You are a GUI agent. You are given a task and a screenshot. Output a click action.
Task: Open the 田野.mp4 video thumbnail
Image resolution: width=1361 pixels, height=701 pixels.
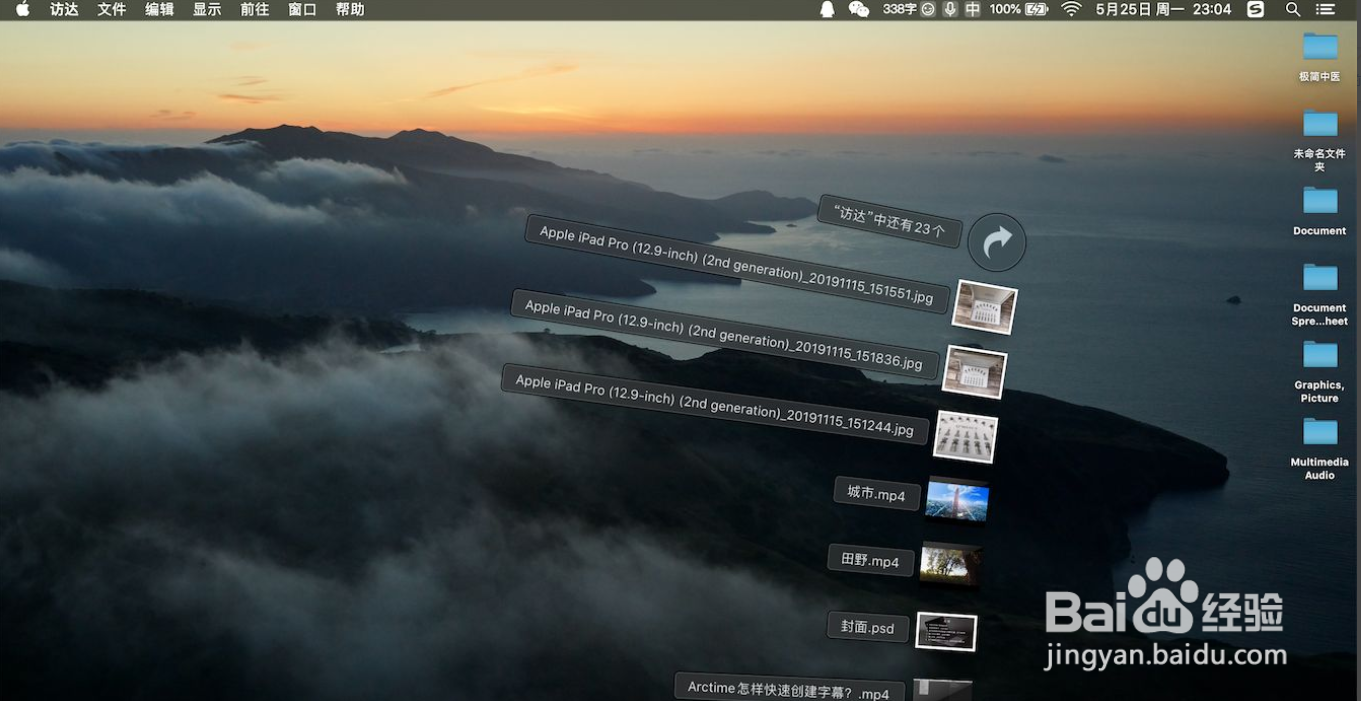950,566
